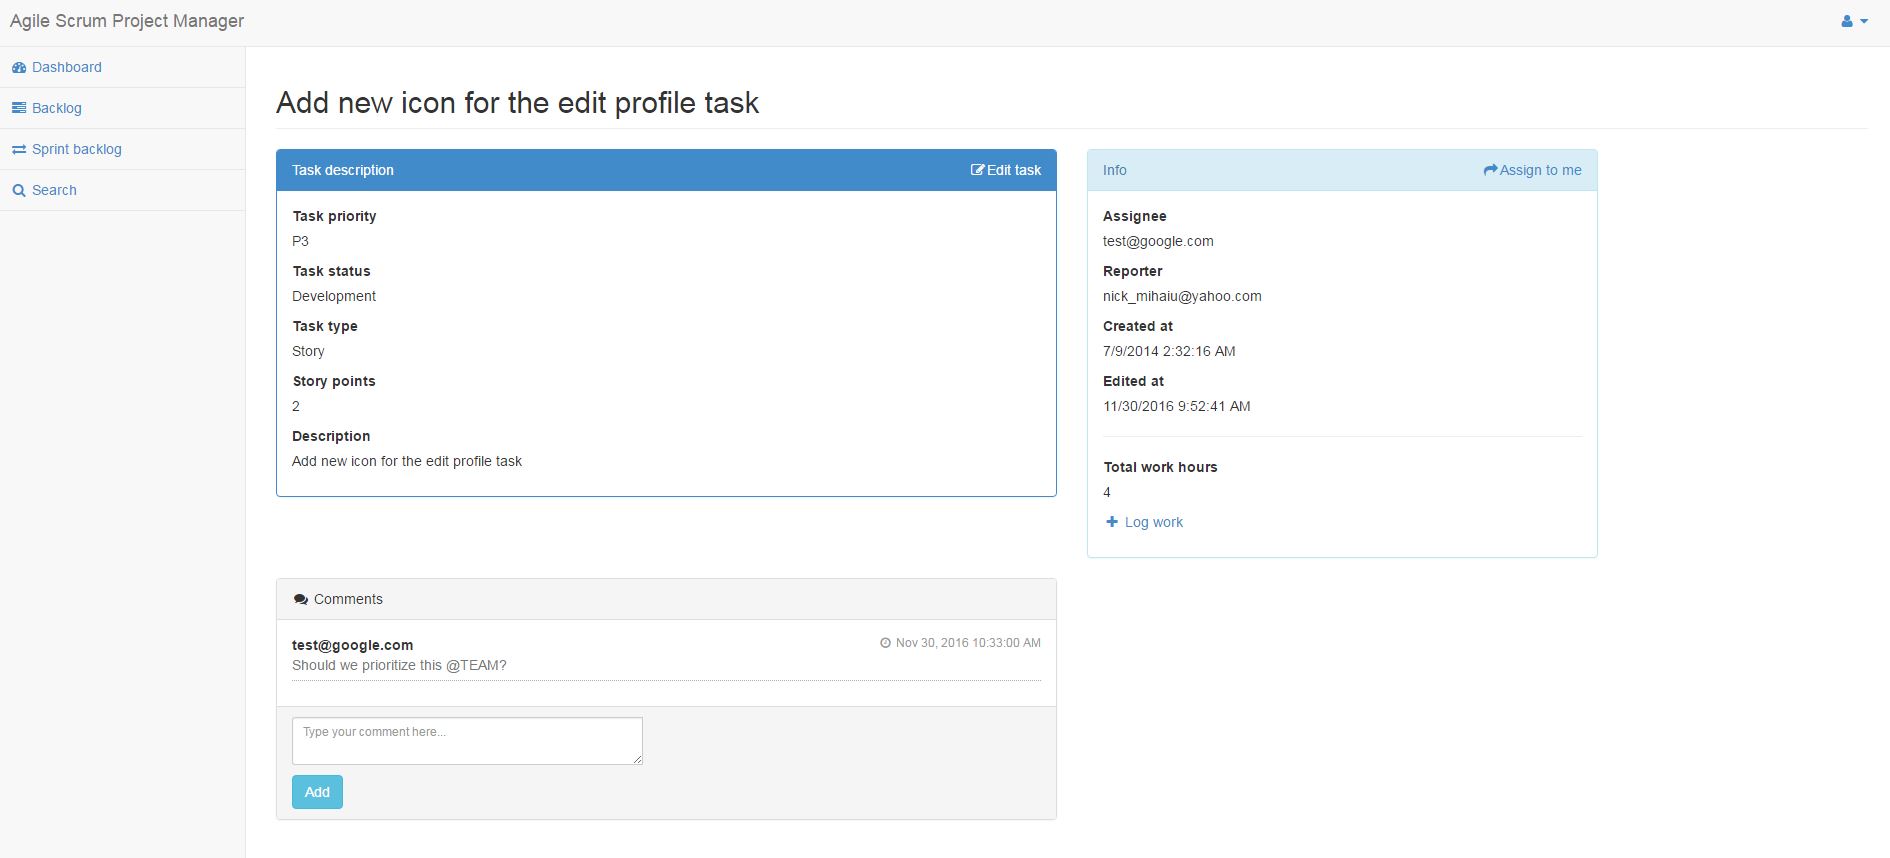Image resolution: width=1890 pixels, height=858 pixels.
Task: Click the Edited at label
Action: pyautogui.click(x=1134, y=381)
